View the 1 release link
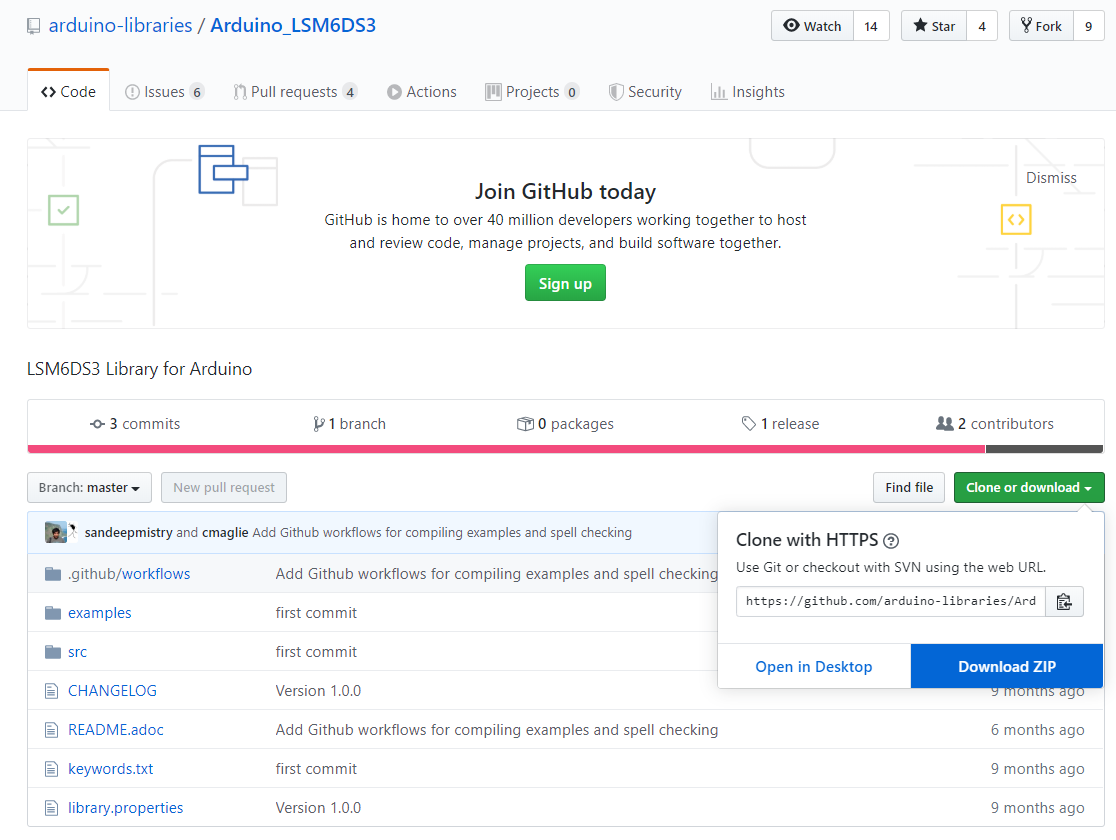This screenshot has width=1116, height=840. coord(780,424)
